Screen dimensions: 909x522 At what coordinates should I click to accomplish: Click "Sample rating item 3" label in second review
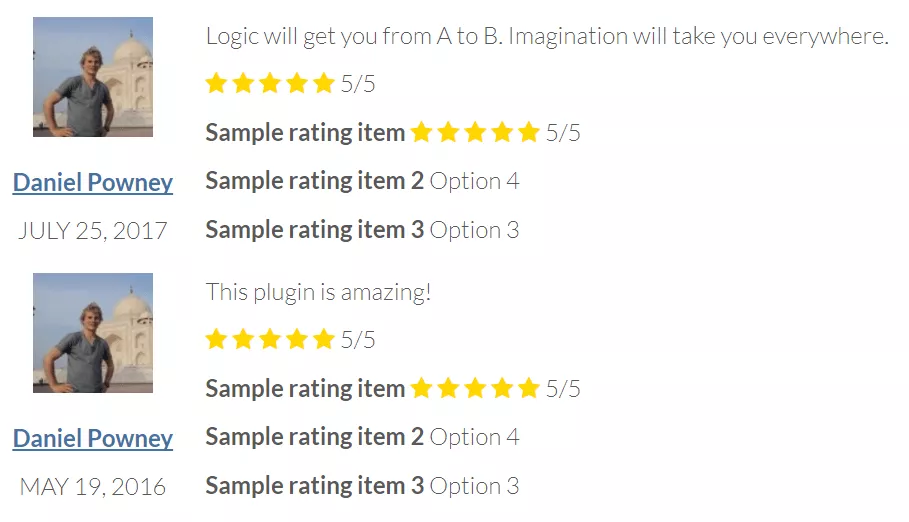(x=314, y=486)
